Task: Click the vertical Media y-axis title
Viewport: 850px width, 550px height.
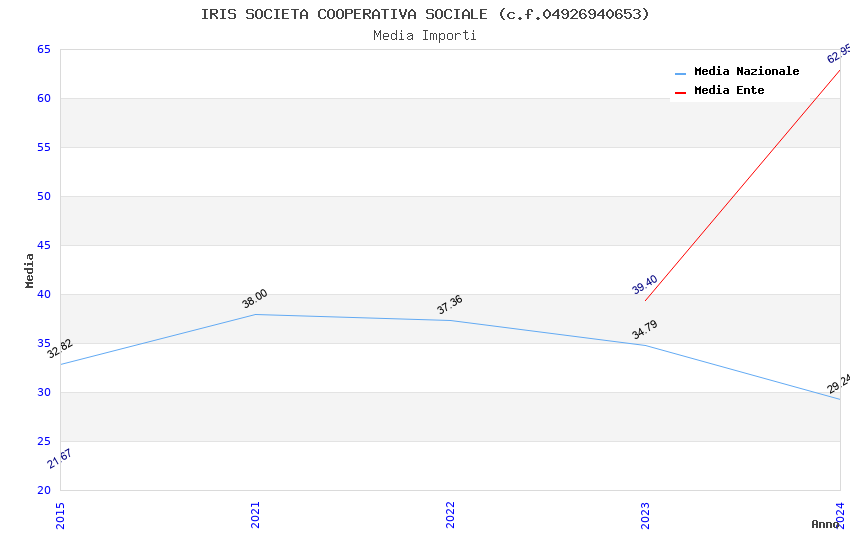Action: click(x=30, y=270)
